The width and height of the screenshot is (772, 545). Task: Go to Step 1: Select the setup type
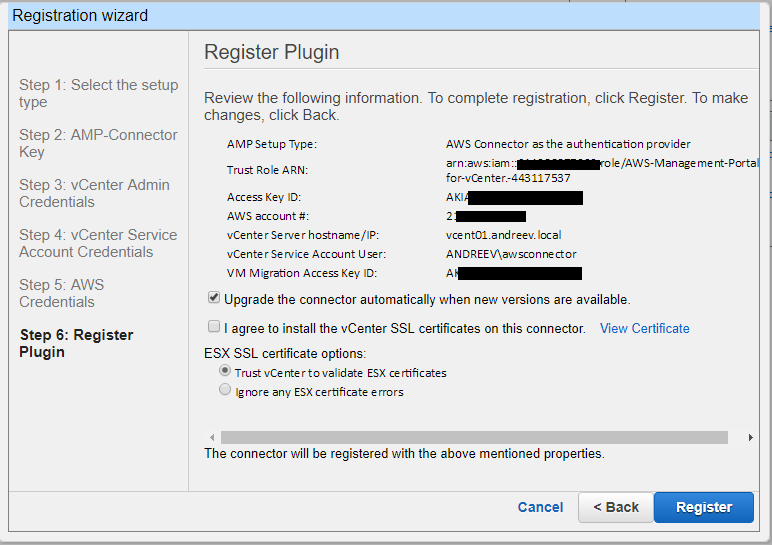(x=98, y=93)
